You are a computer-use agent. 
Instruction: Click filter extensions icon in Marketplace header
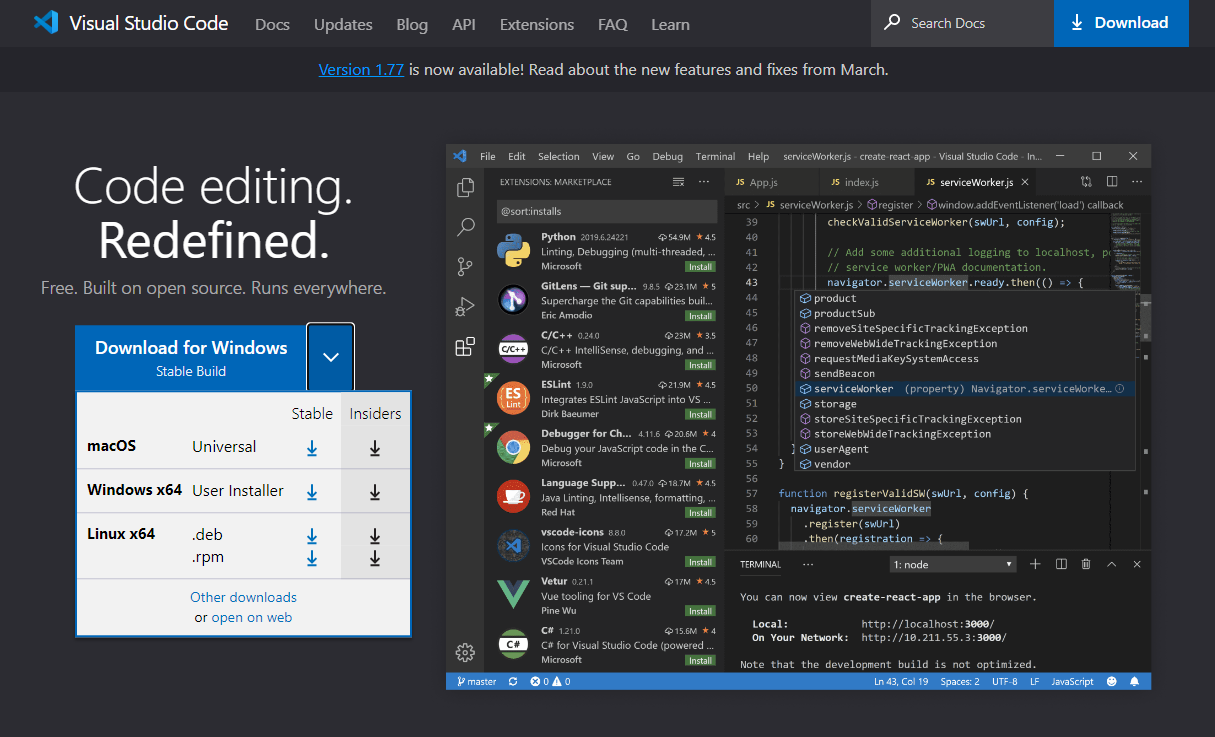(x=678, y=182)
